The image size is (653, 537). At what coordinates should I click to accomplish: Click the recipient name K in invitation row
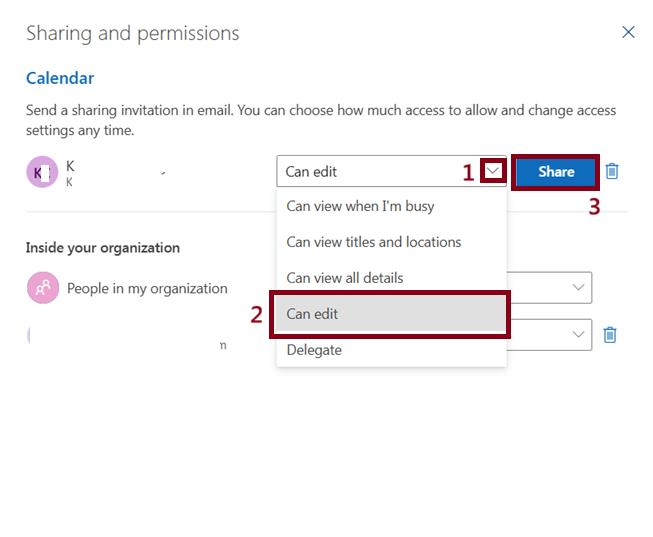tap(70, 166)
